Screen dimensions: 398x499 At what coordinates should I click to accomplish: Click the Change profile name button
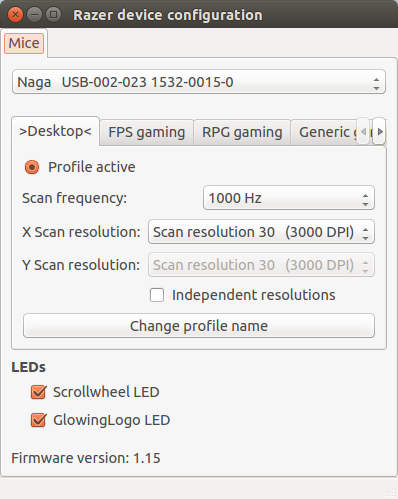coord(199,326)
